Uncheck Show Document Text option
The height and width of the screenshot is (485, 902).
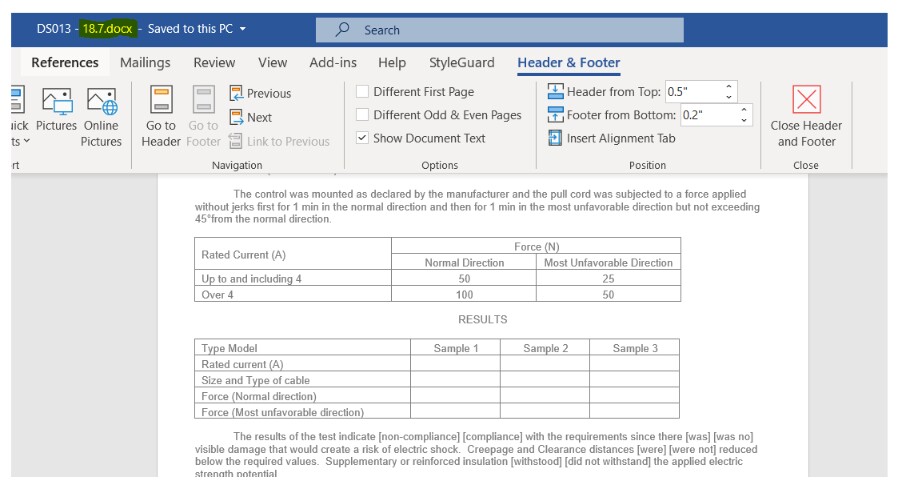pos(363,138)
